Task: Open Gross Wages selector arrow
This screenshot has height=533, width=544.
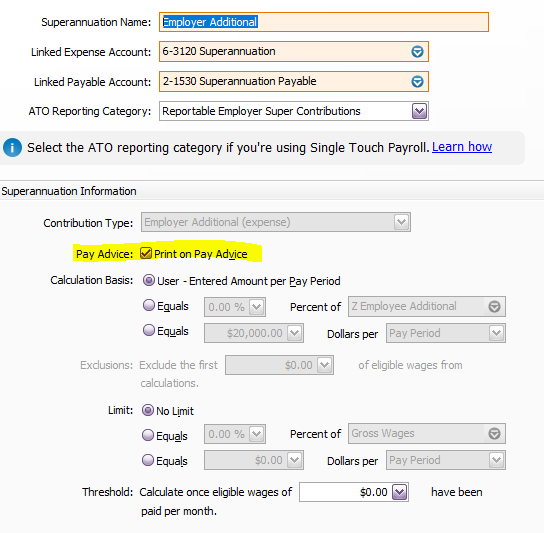Action: (x=494, y=433)
